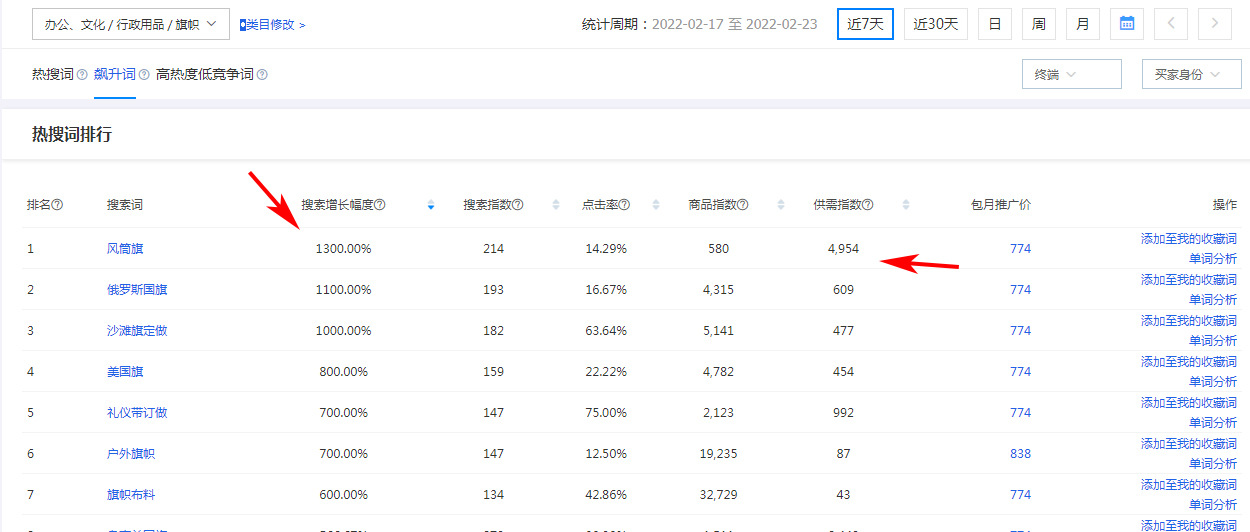Open search term 户外旗帜

pyautogui.click(x=131, y=454)
